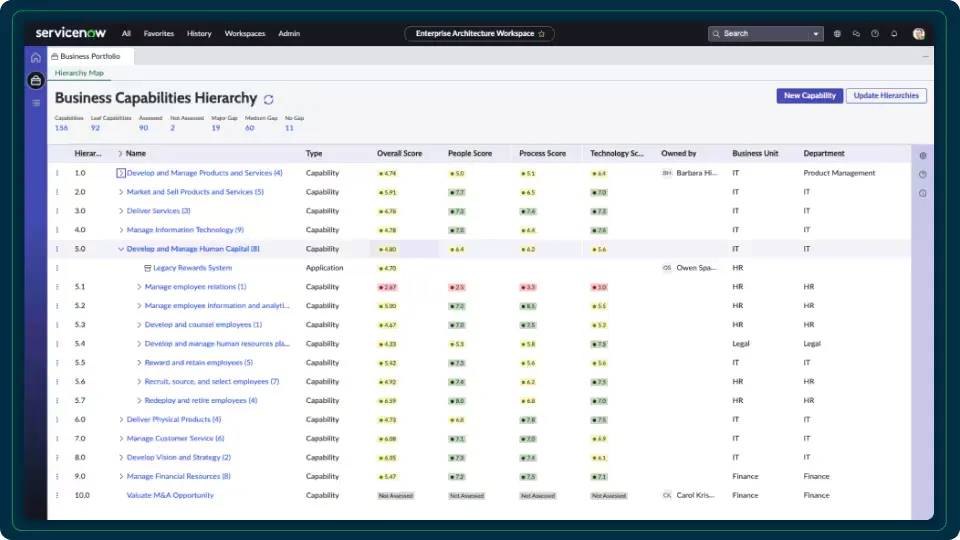Open the row actions menu for 10.0

pyautogui.click(x=57, y=495)
